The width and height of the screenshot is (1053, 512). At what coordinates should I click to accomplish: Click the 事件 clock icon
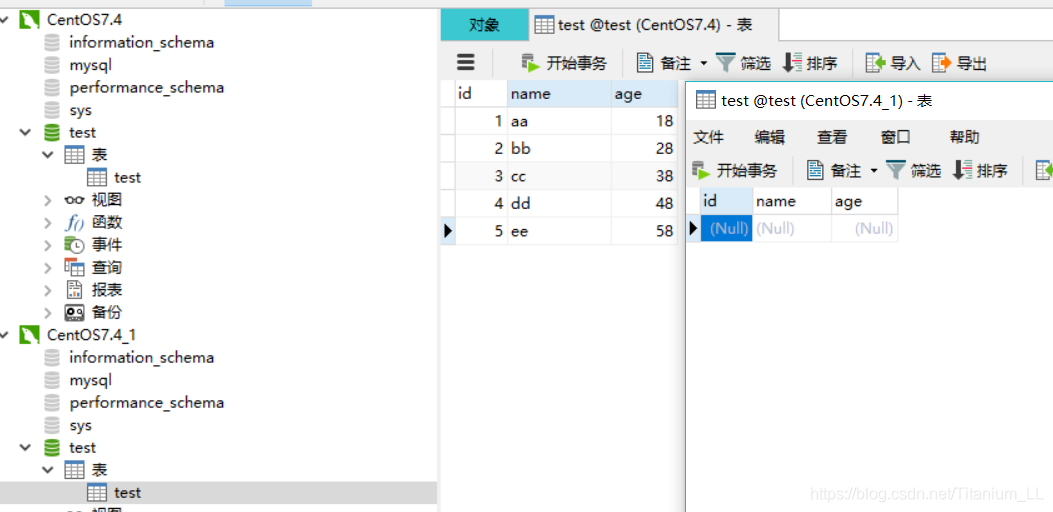pos(74,245)
